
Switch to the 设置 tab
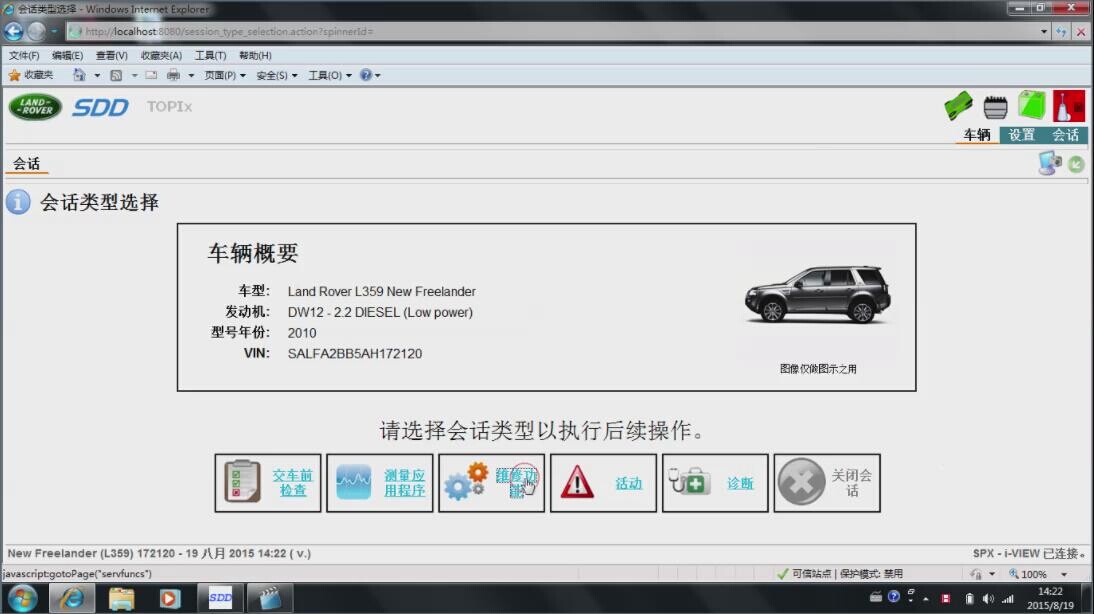[x=1021, y=135]
